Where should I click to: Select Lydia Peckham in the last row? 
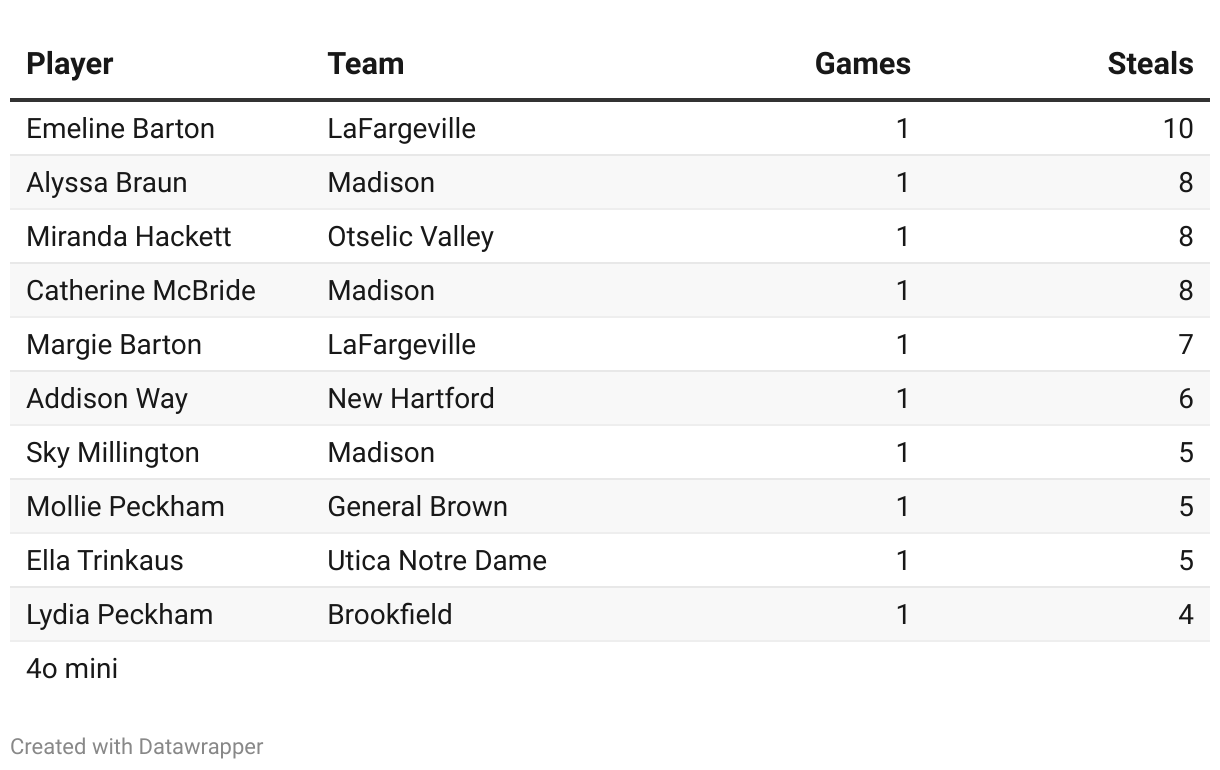coord(120,615)
